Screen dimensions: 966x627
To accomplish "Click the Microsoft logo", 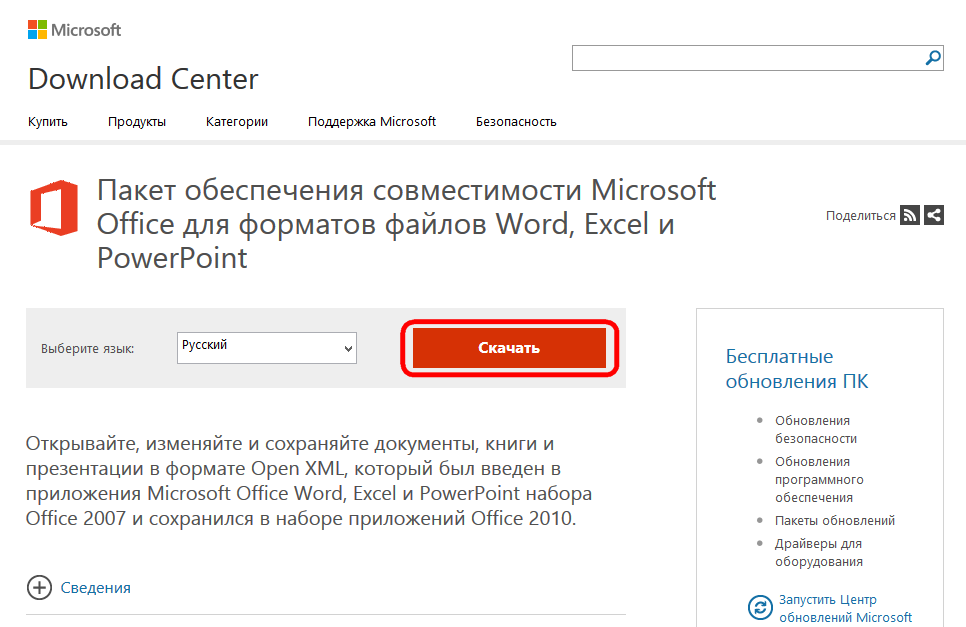I will point(74,30).
